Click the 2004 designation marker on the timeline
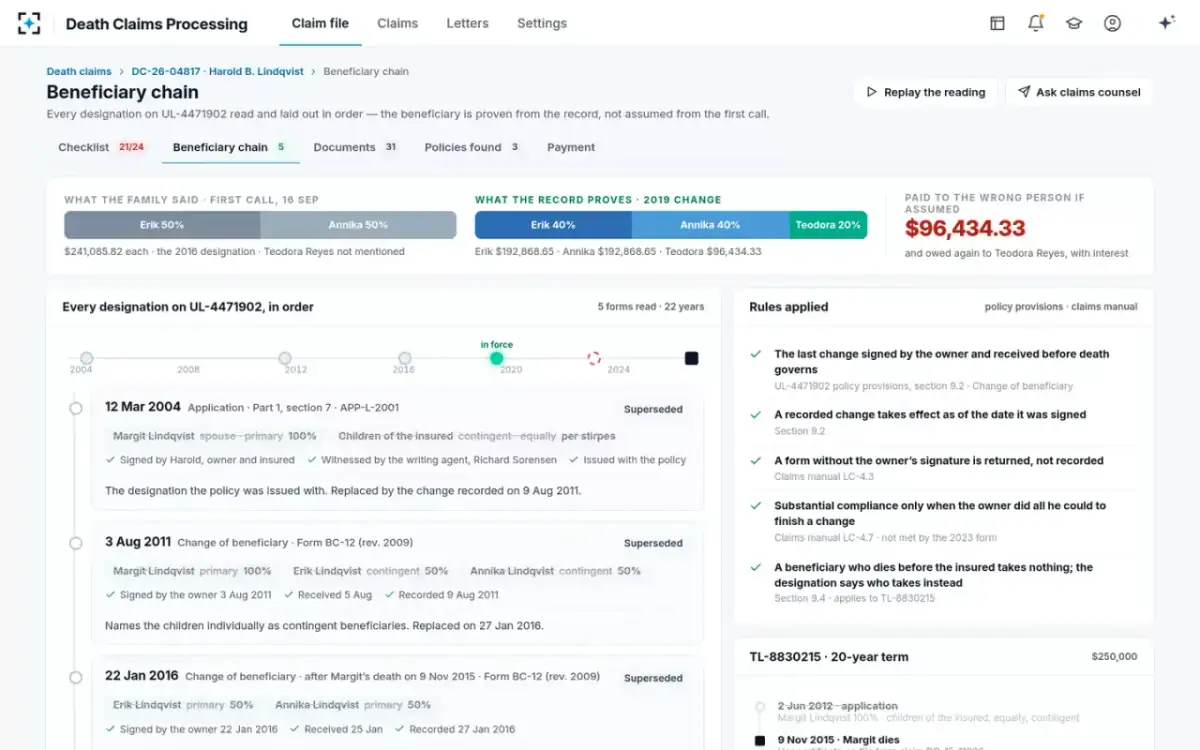 tap(87, 358)
